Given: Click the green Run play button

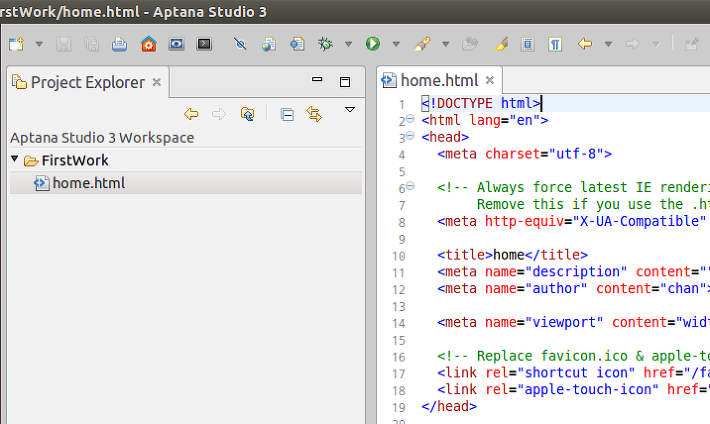Looking at the screenshot, I should (x=373, y=44).
